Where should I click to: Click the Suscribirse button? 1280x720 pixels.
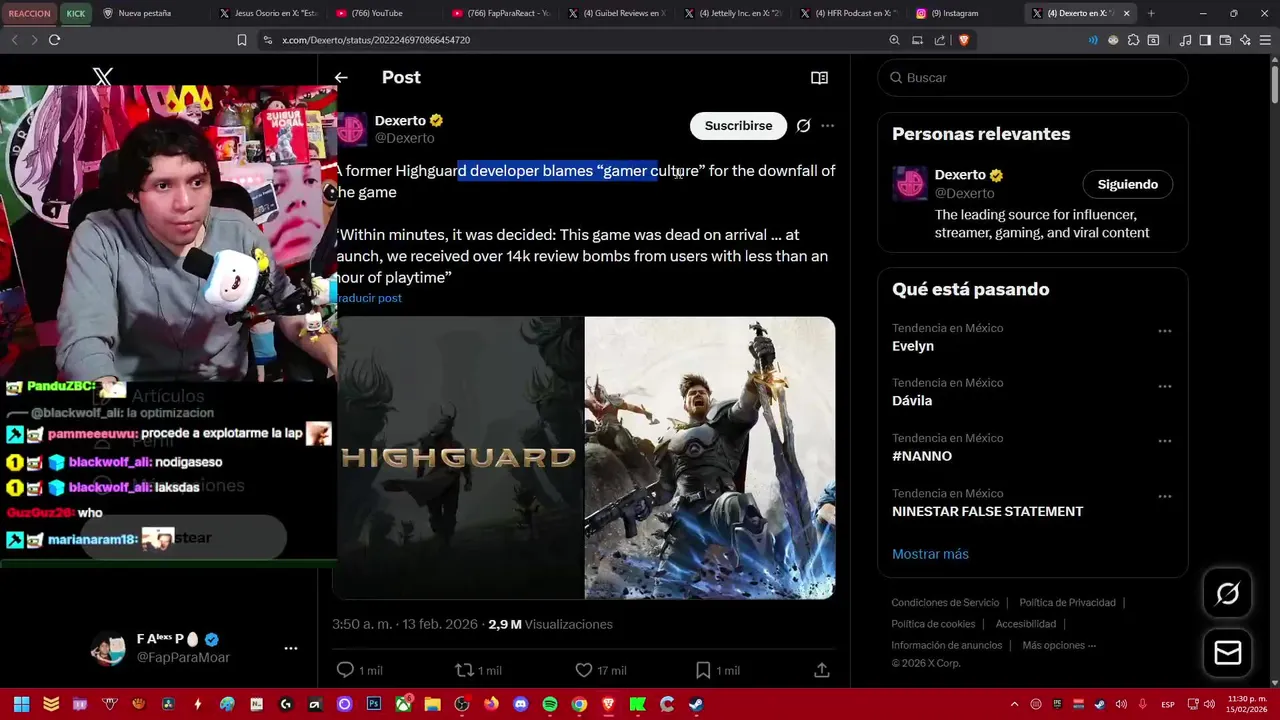(738, 126)
